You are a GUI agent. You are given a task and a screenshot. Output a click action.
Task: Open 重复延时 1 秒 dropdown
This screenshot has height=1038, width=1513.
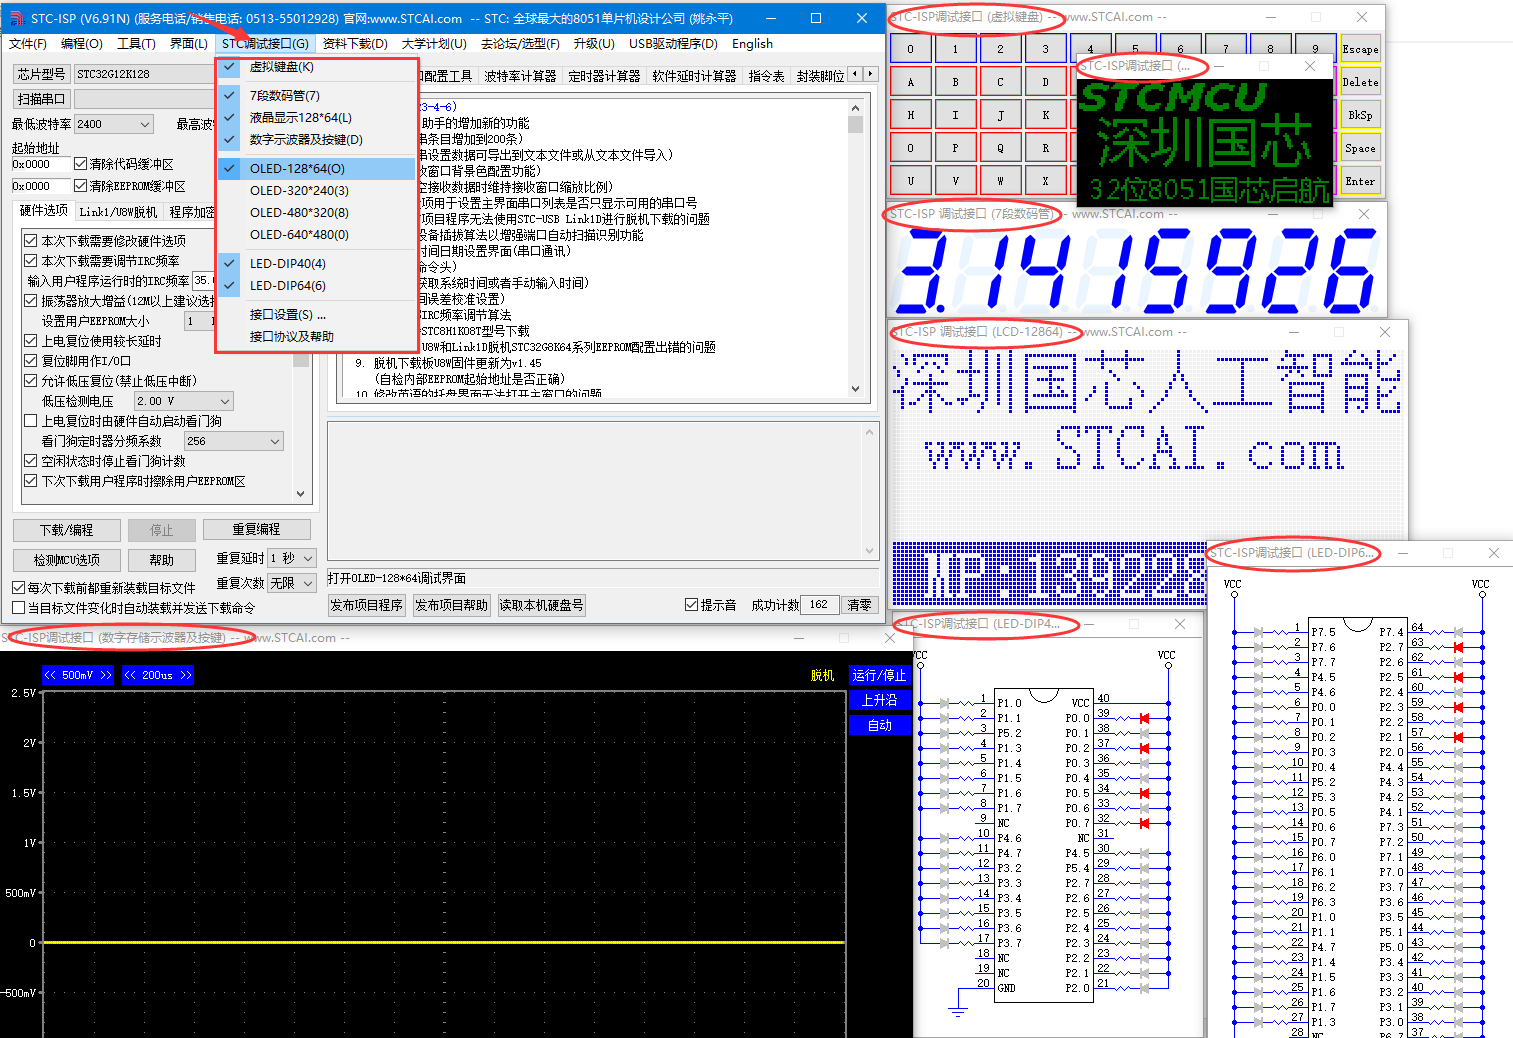click(x=292, y=558)
